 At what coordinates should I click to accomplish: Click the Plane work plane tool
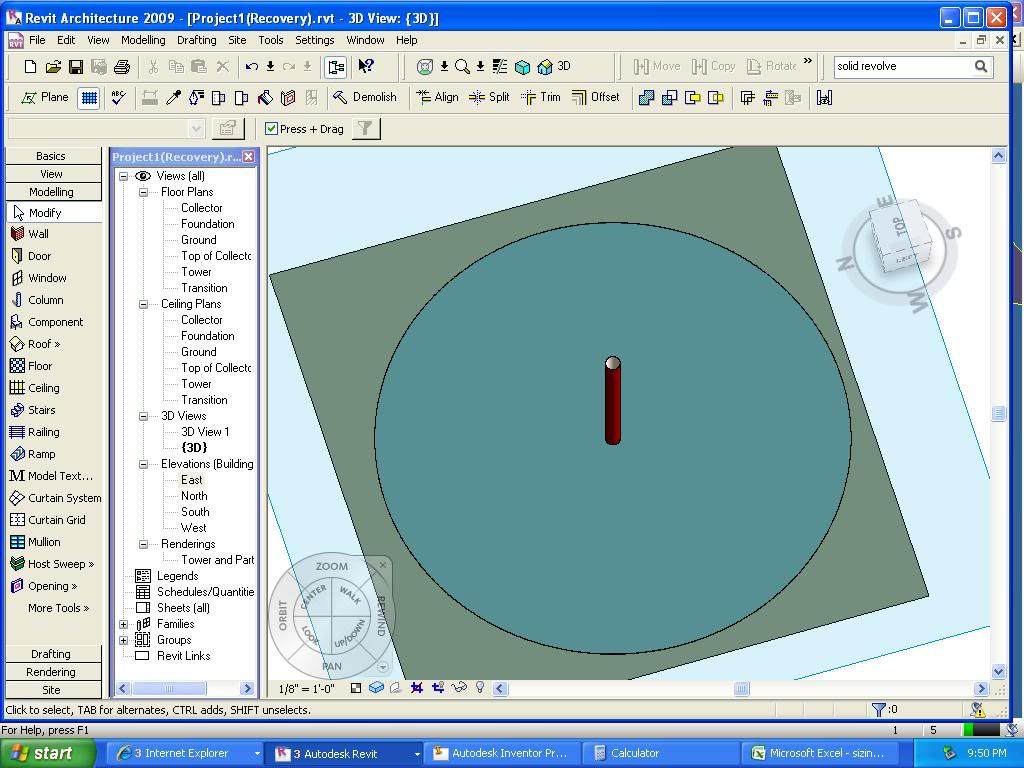[45, 97]
